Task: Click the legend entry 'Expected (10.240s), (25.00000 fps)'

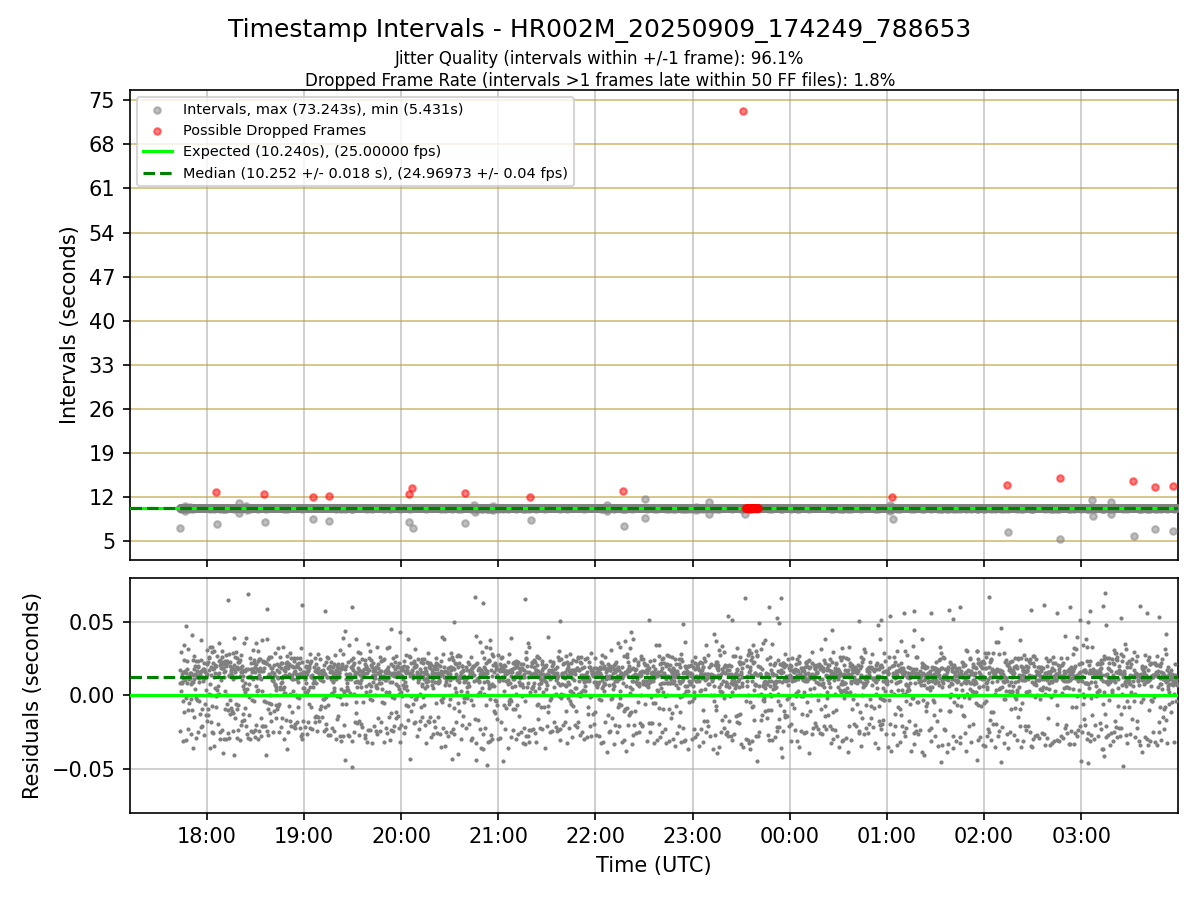Action: [312, 152]
